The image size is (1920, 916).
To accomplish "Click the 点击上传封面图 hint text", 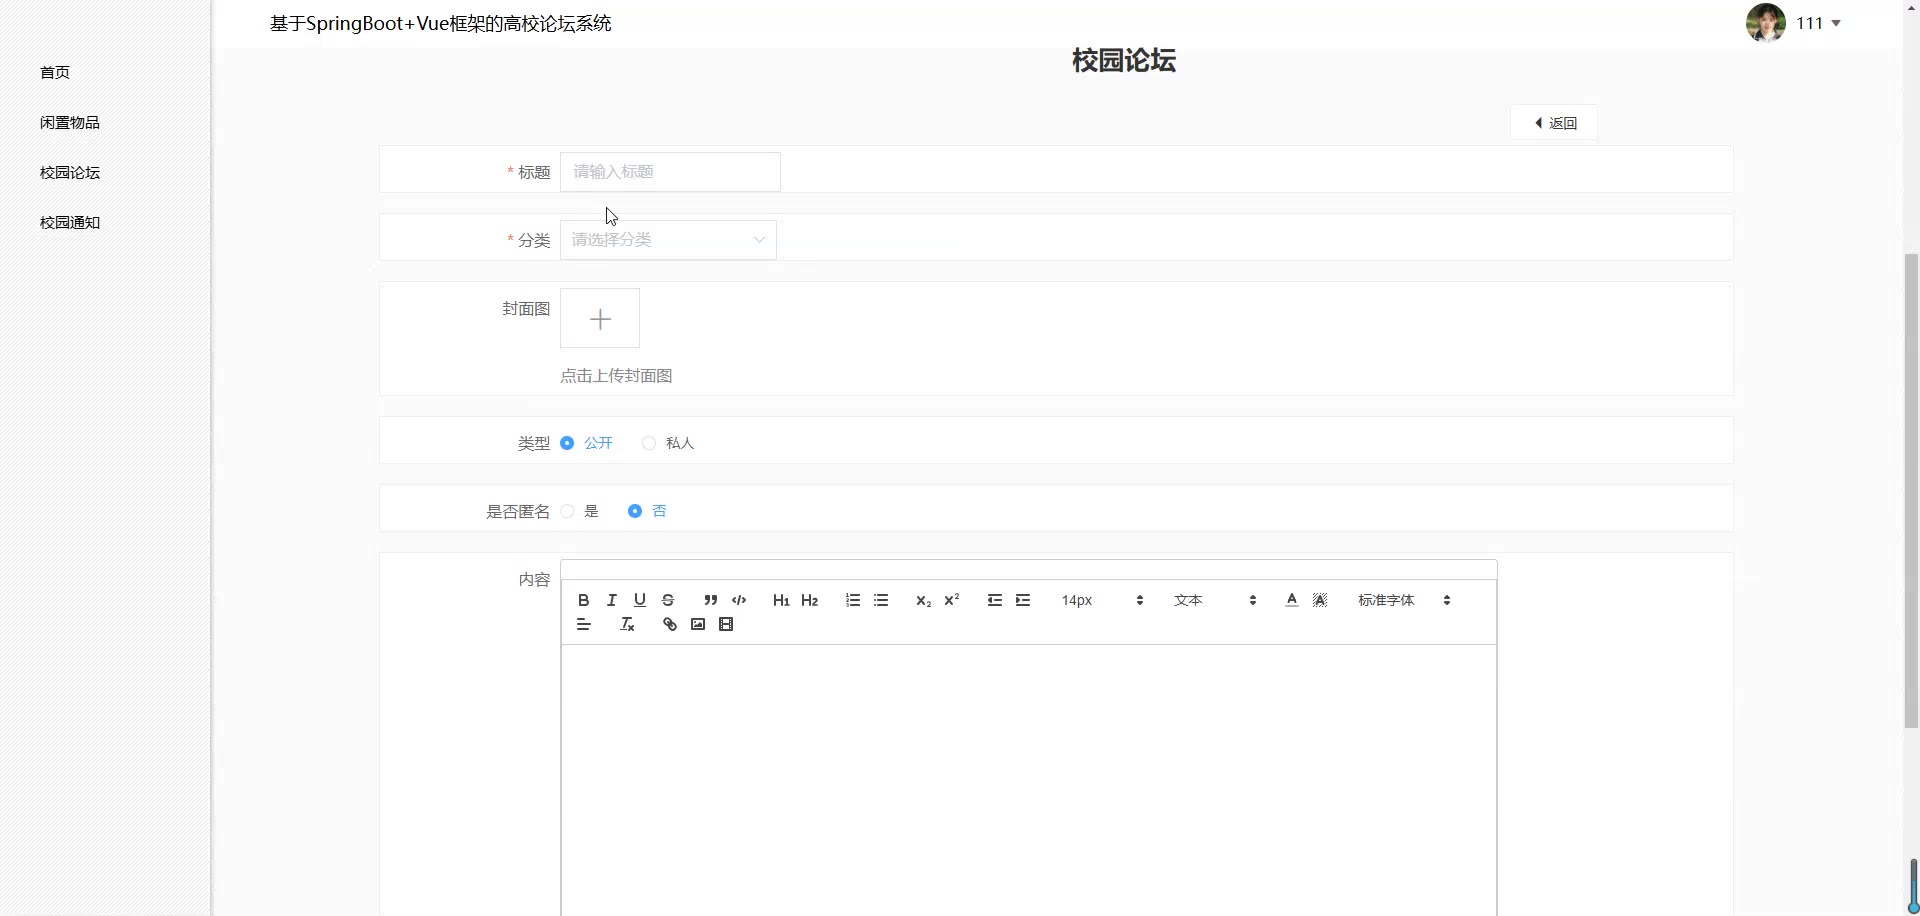I will pos(616,376).
